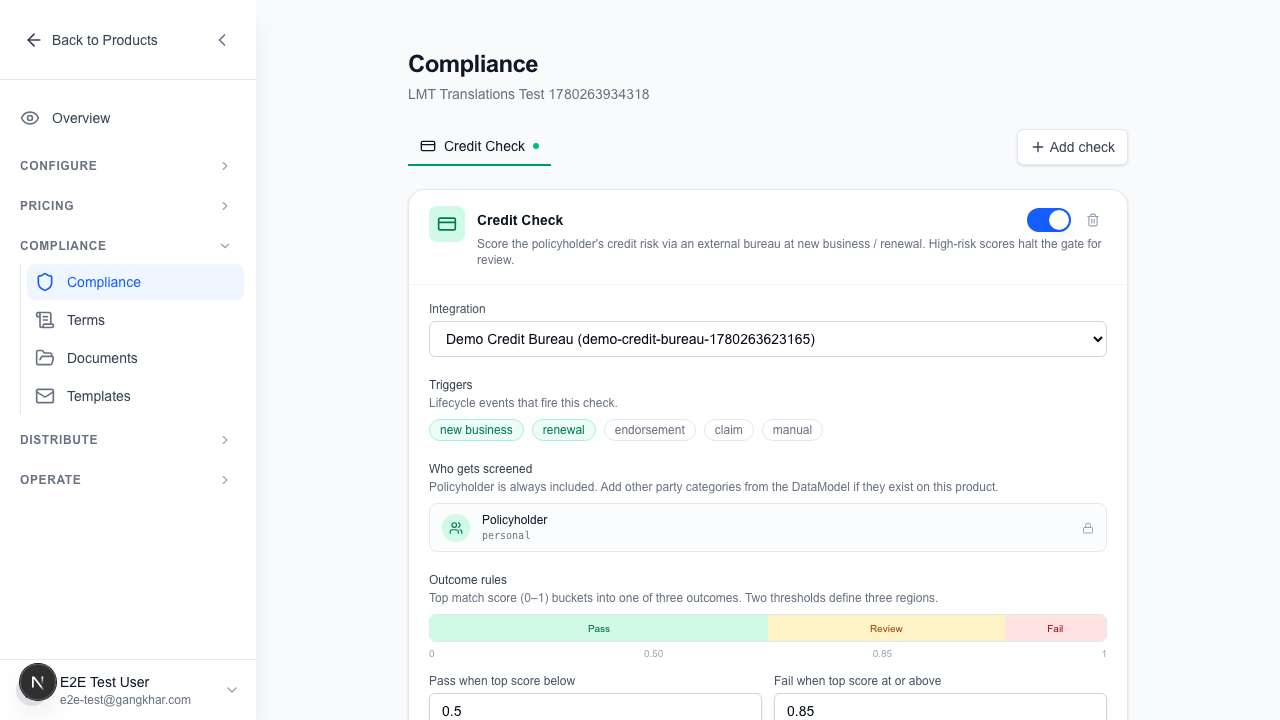Edit the Fail when top score at or above field

click(940, 710)
